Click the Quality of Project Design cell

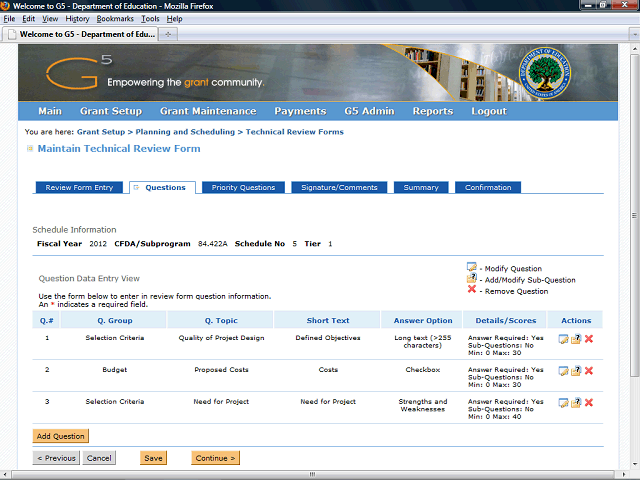pyautogui.click(x=221, y=338)
